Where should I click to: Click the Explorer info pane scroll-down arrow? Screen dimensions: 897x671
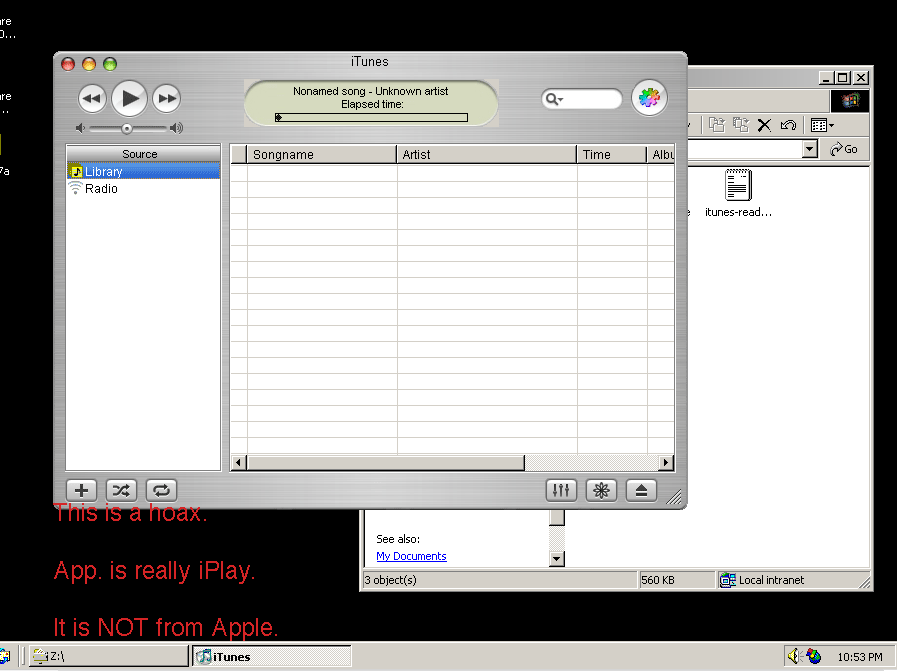click(x=557, y=558)
